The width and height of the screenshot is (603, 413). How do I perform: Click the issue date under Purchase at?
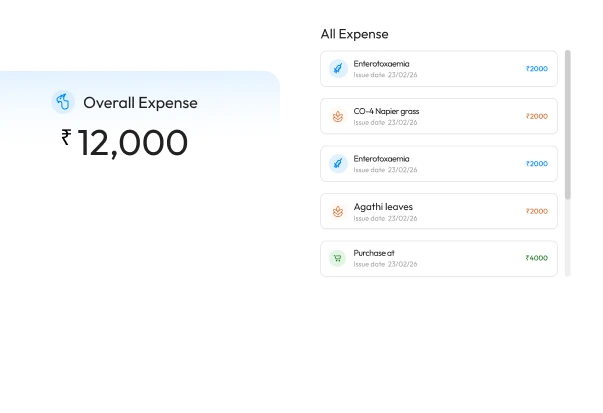coord(385,264)
